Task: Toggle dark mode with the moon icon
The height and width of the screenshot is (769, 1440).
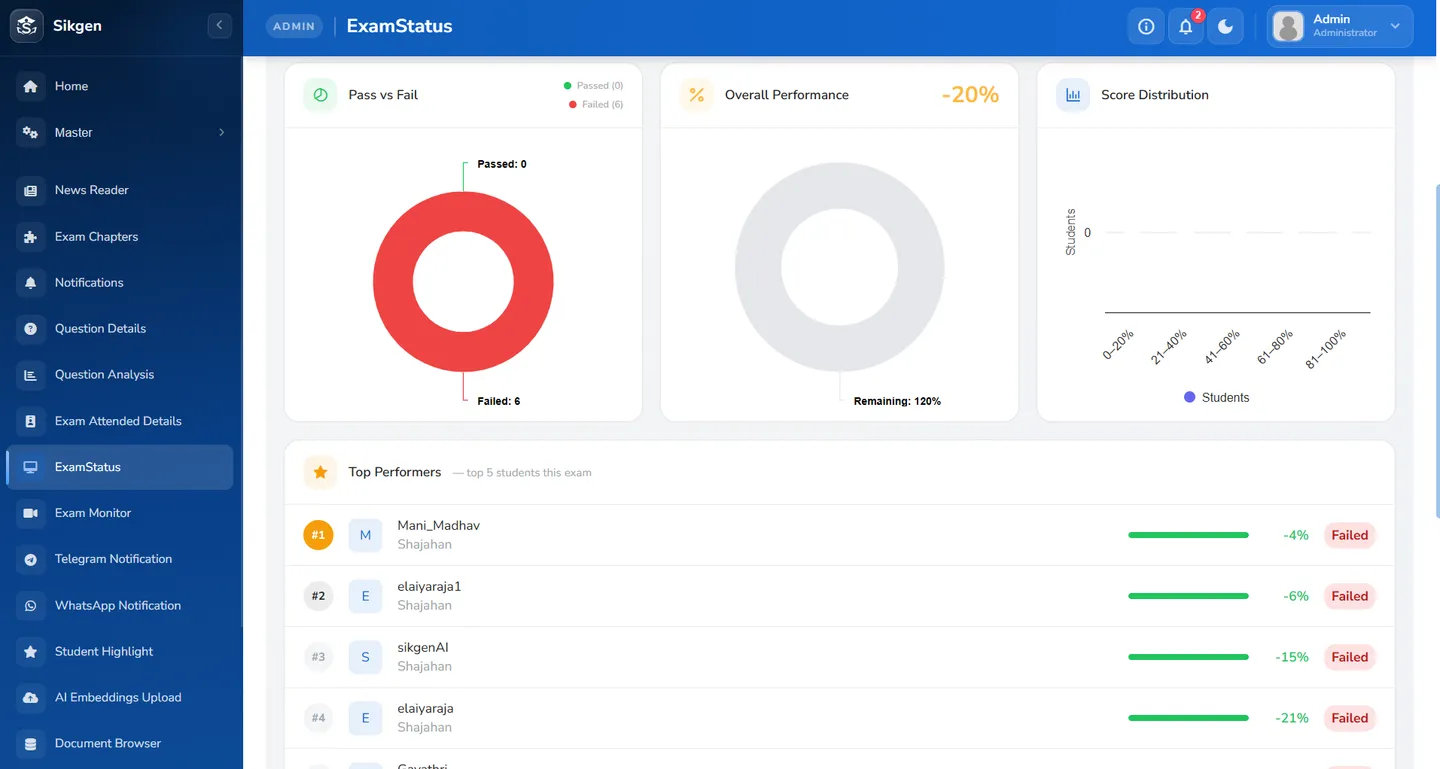Action: point(1226,27)
